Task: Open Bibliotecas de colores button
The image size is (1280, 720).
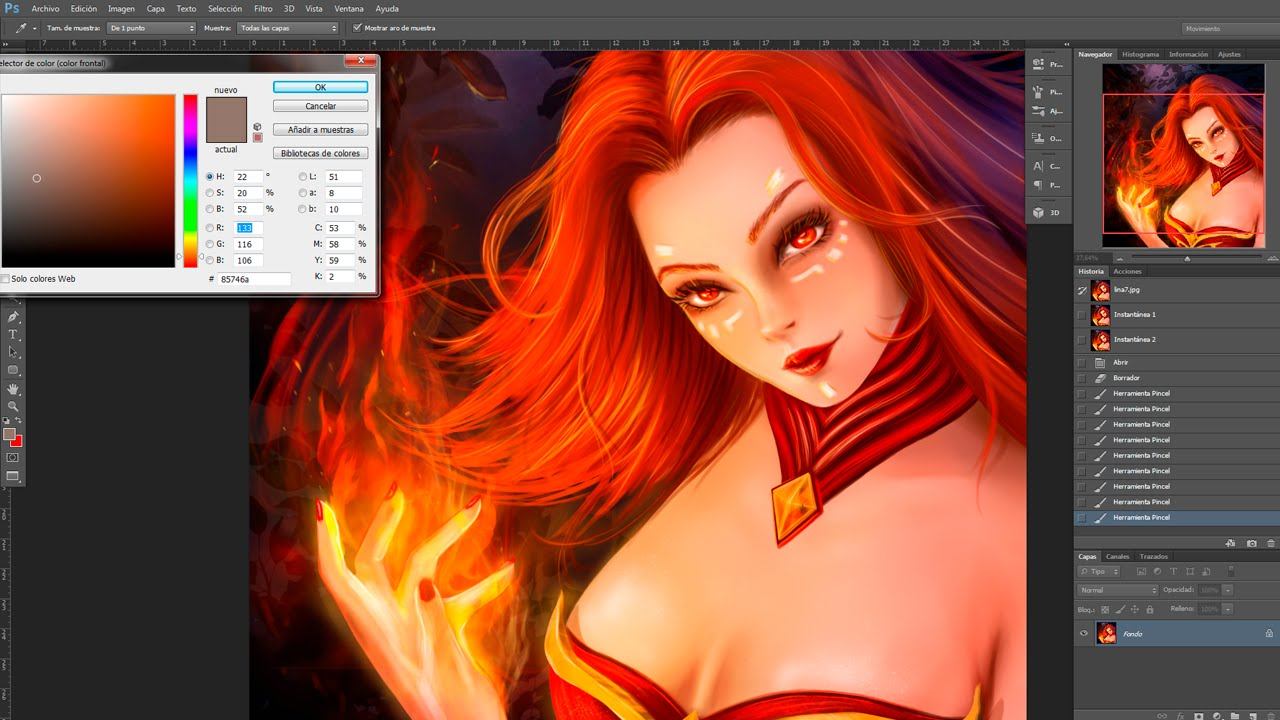Action: pyautogui.click(x=320, y=153)
